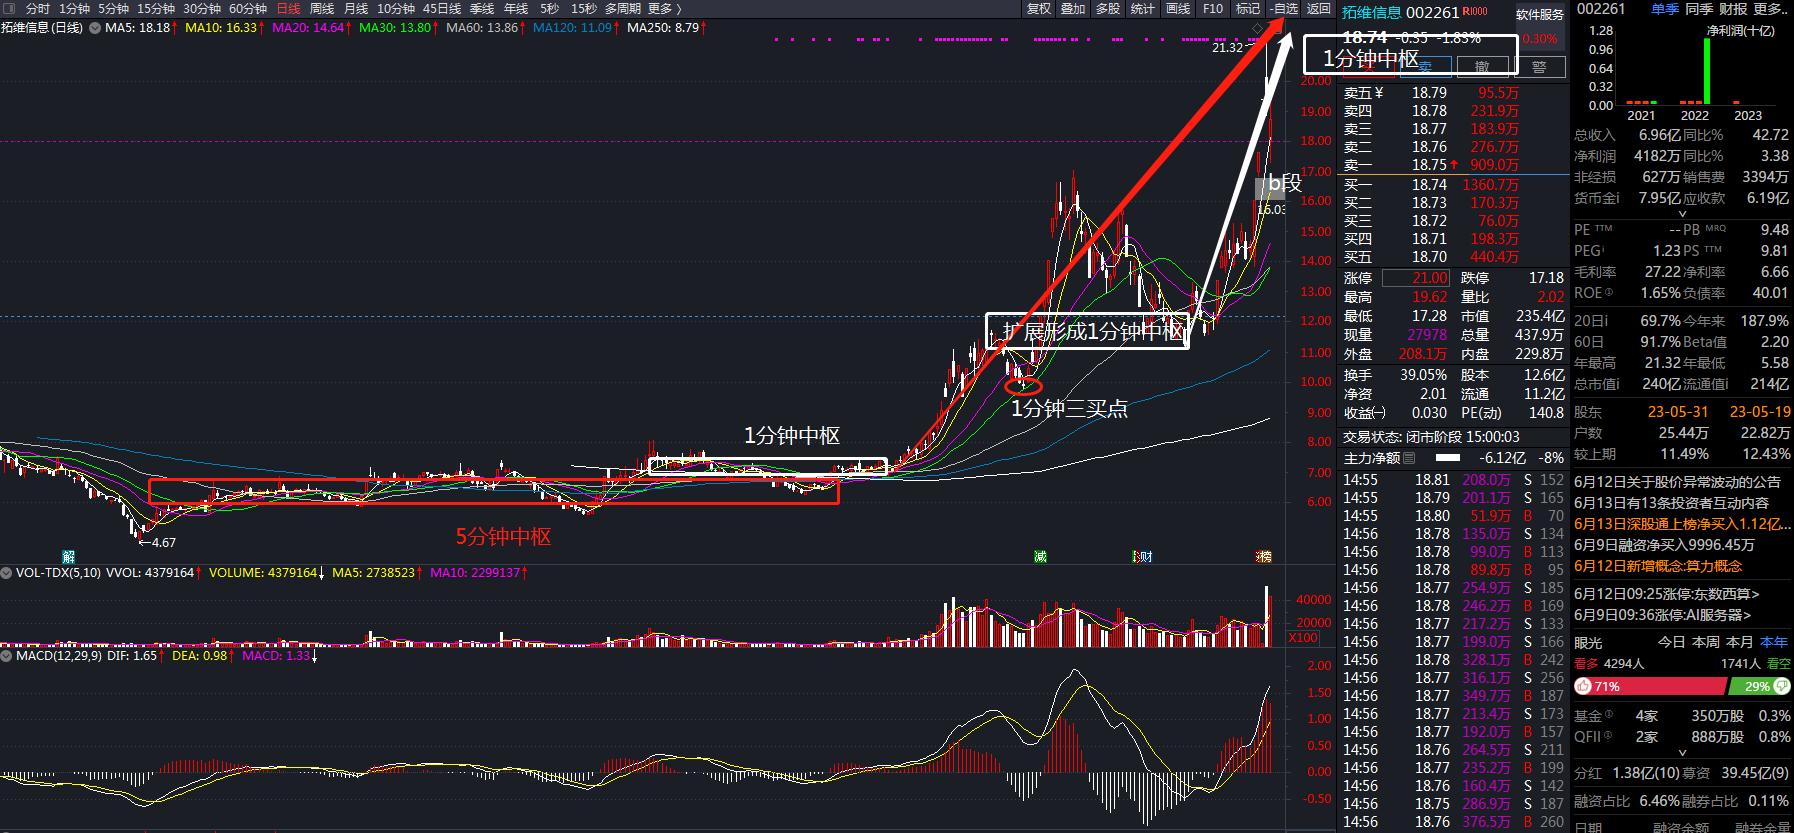This screenshot has width=1794, height=833.
Task: Select 今日 in the 眼光 section
Action: tap(1671, 642)
